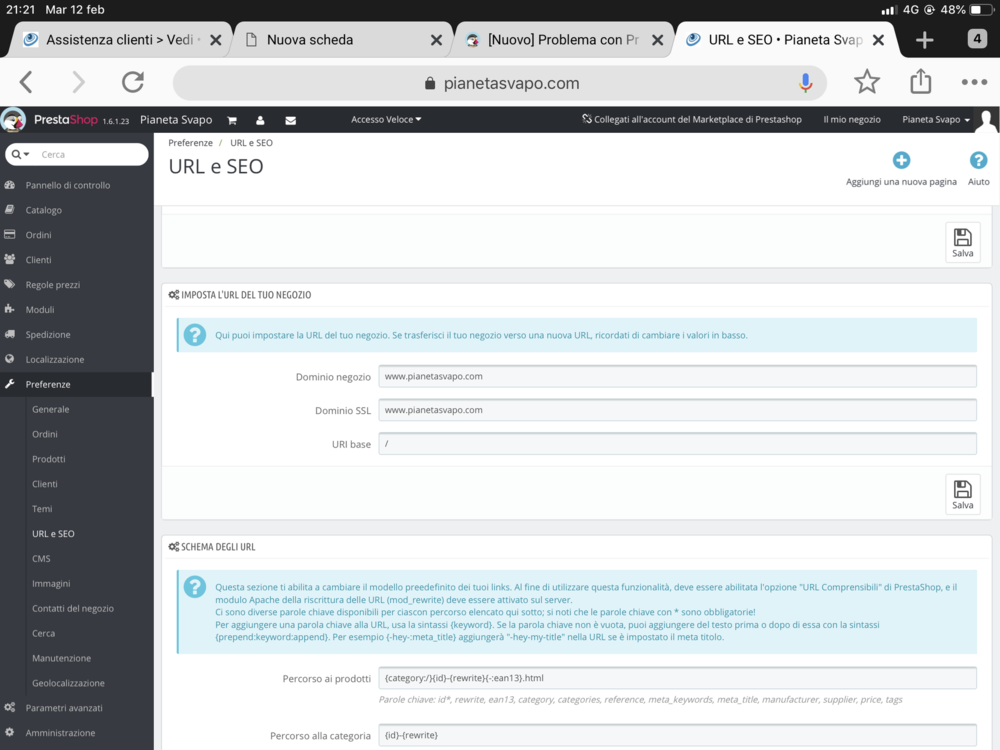1000x750 pixels.
Task: Focus the Cerca sidebar search field
Action: click(x=91, y=154)
